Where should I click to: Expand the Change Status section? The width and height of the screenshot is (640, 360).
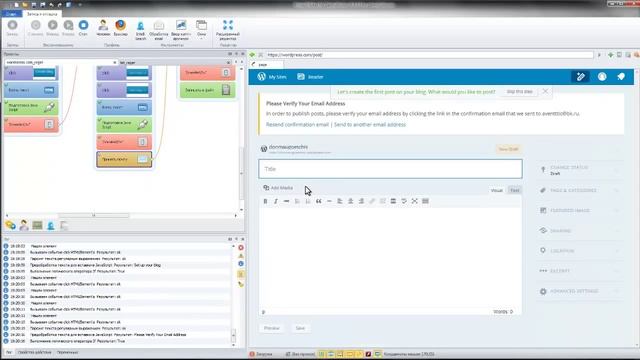coord(580,170)
